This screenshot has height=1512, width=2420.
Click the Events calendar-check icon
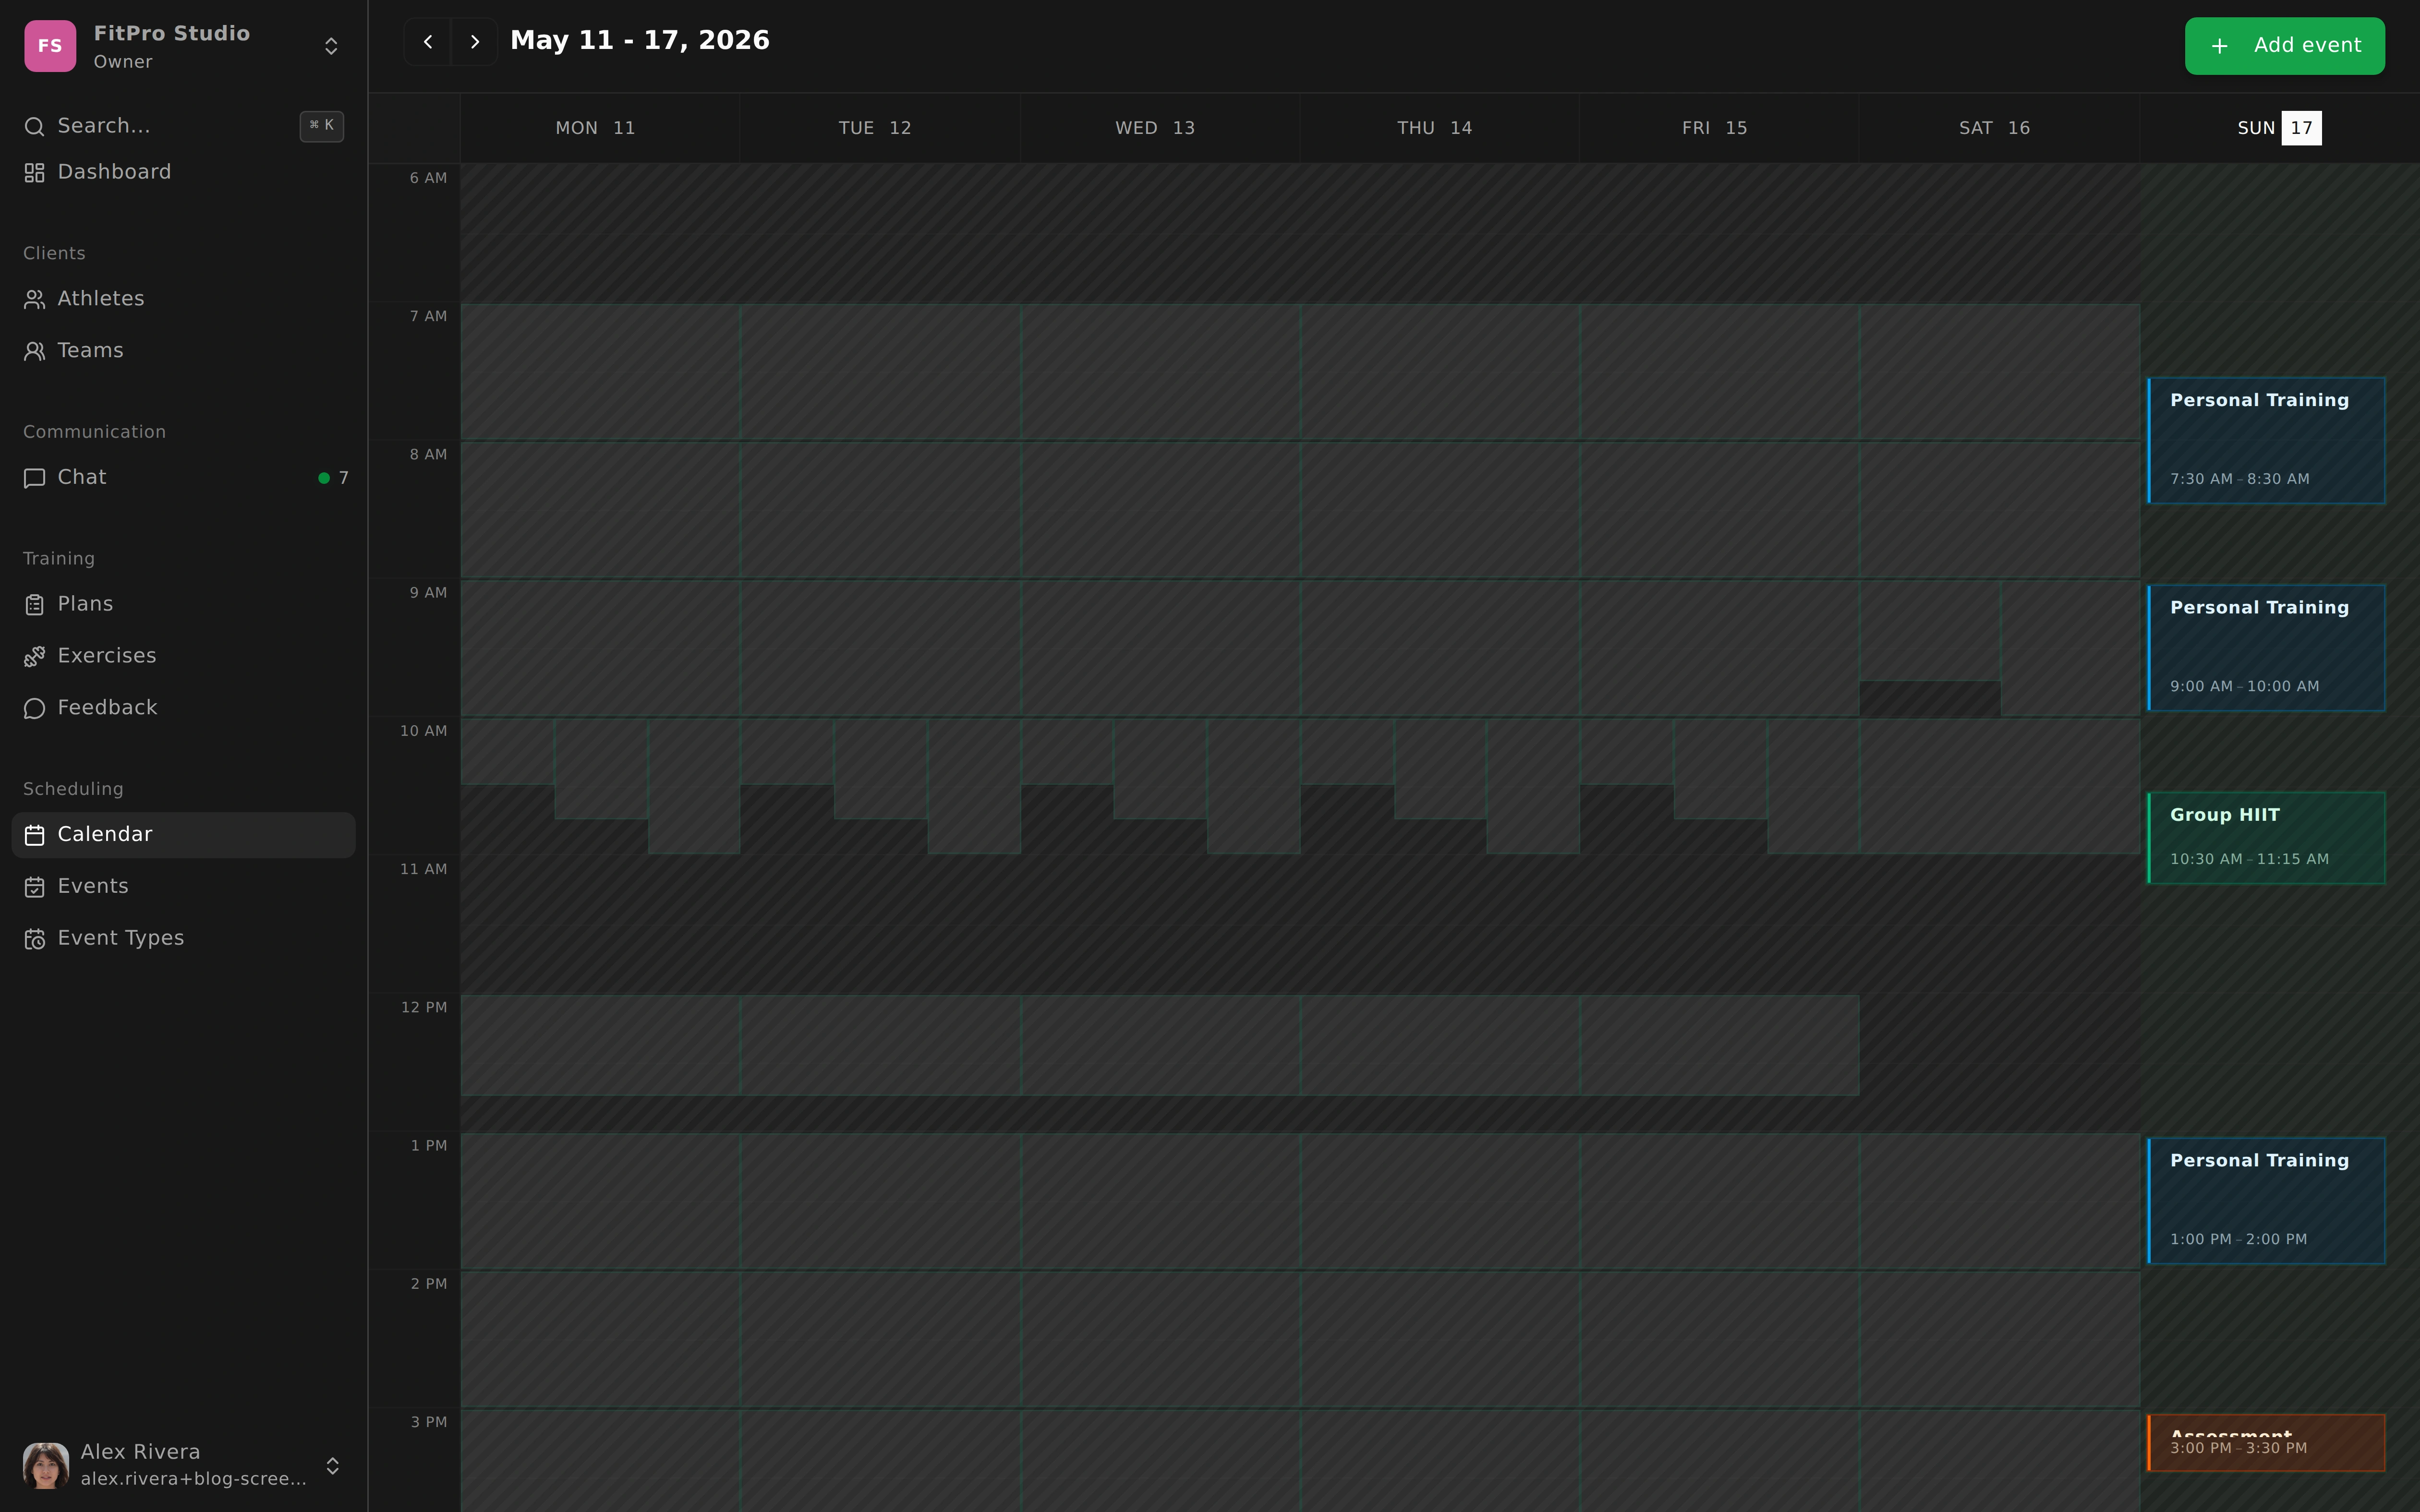click(x=34, y=888)
